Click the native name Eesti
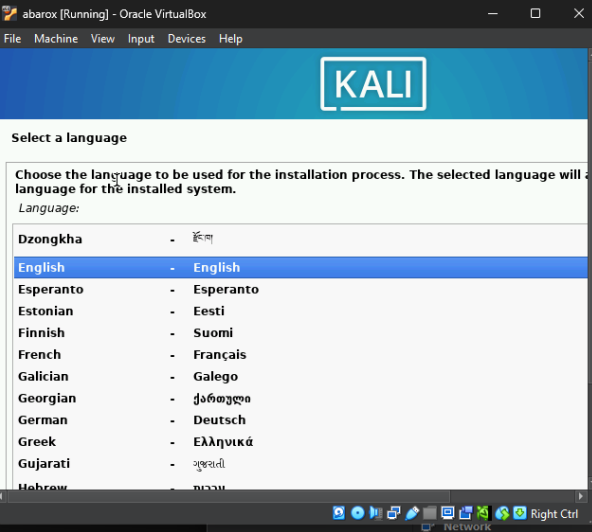 click(x=209, y=311)
